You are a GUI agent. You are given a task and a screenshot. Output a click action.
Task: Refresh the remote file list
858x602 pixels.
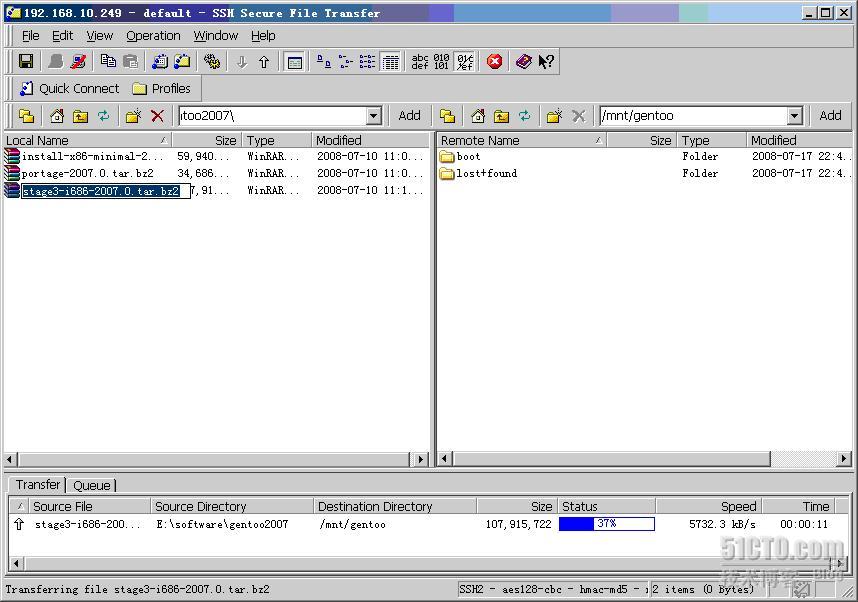(524, 116)
